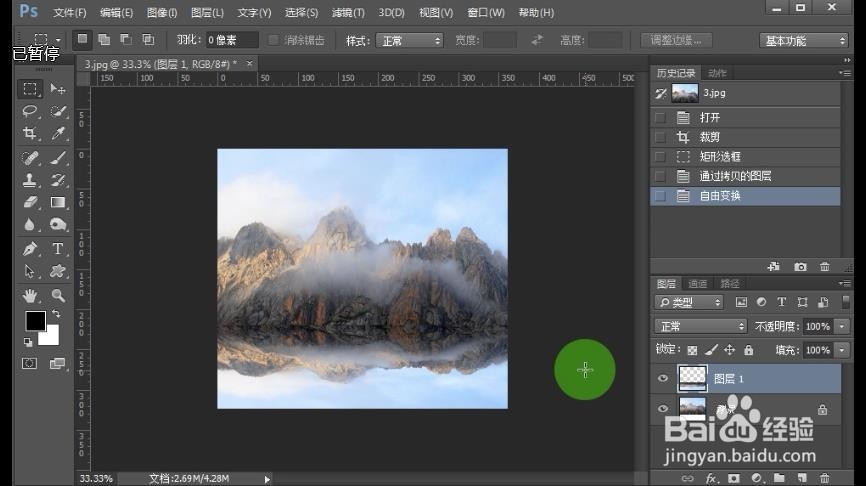
Task: Create new fill or adjustment layer
Action: 757,478
